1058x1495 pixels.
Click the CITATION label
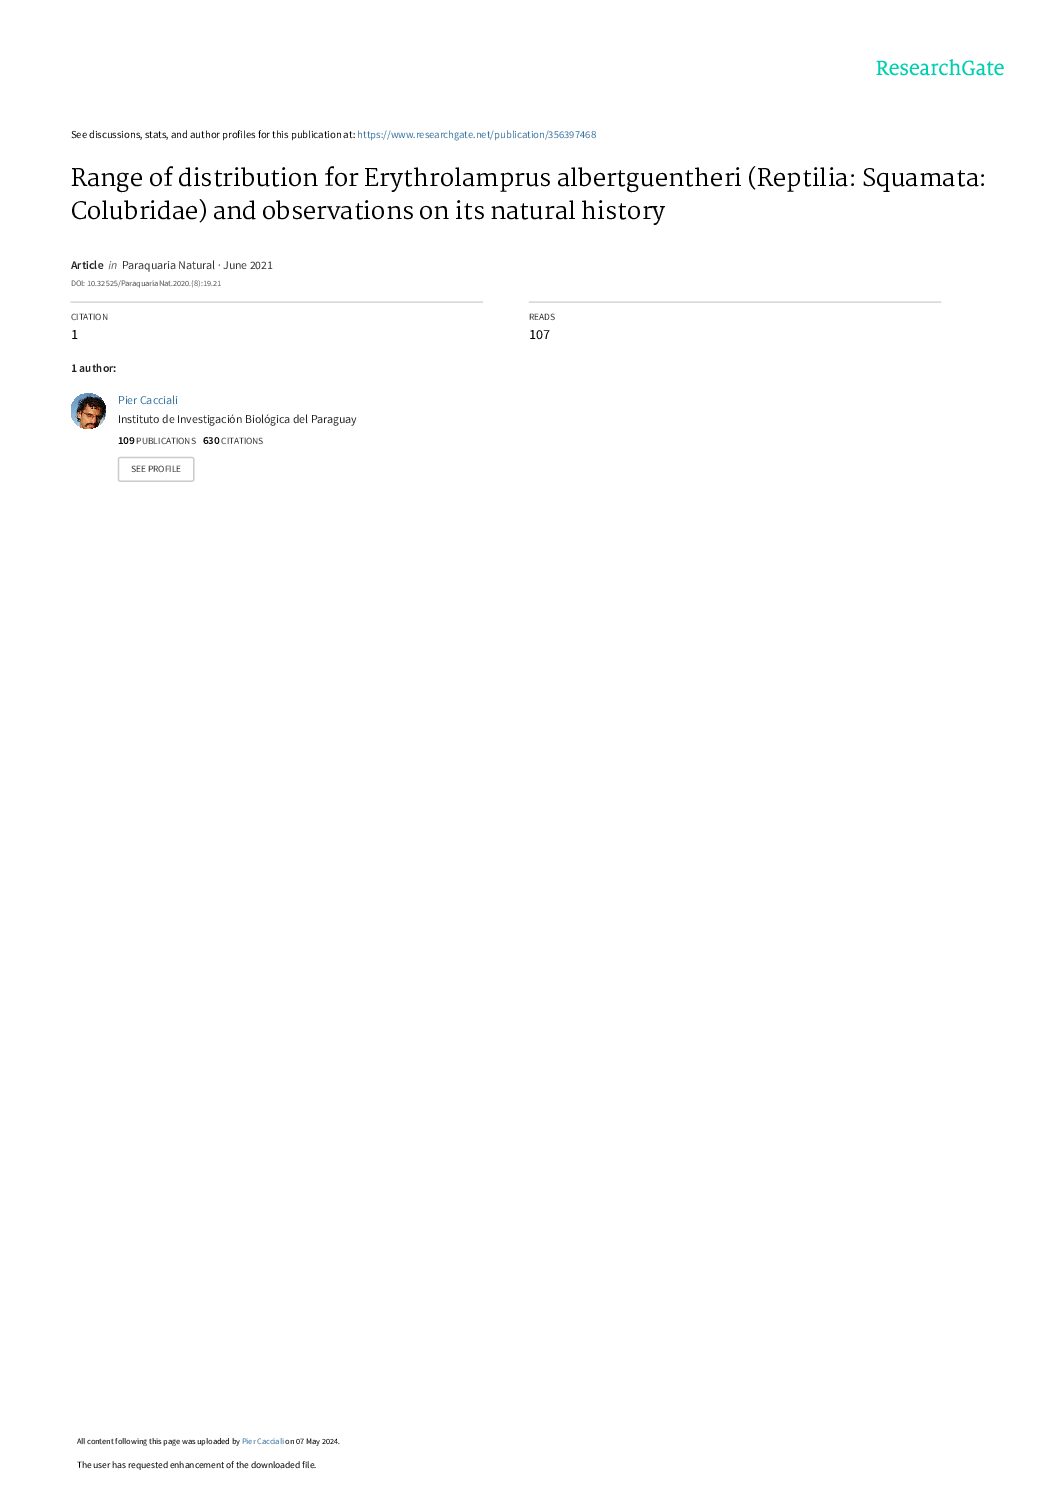coord(89,317)
